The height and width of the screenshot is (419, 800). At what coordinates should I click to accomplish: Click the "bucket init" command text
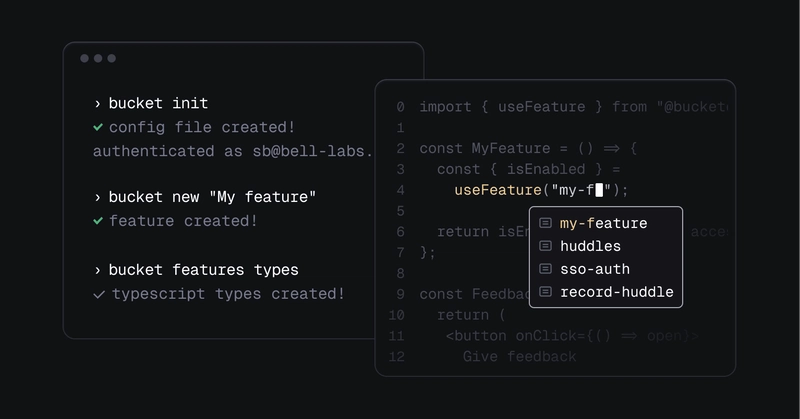pyautogui.click(x=158, y=104)
